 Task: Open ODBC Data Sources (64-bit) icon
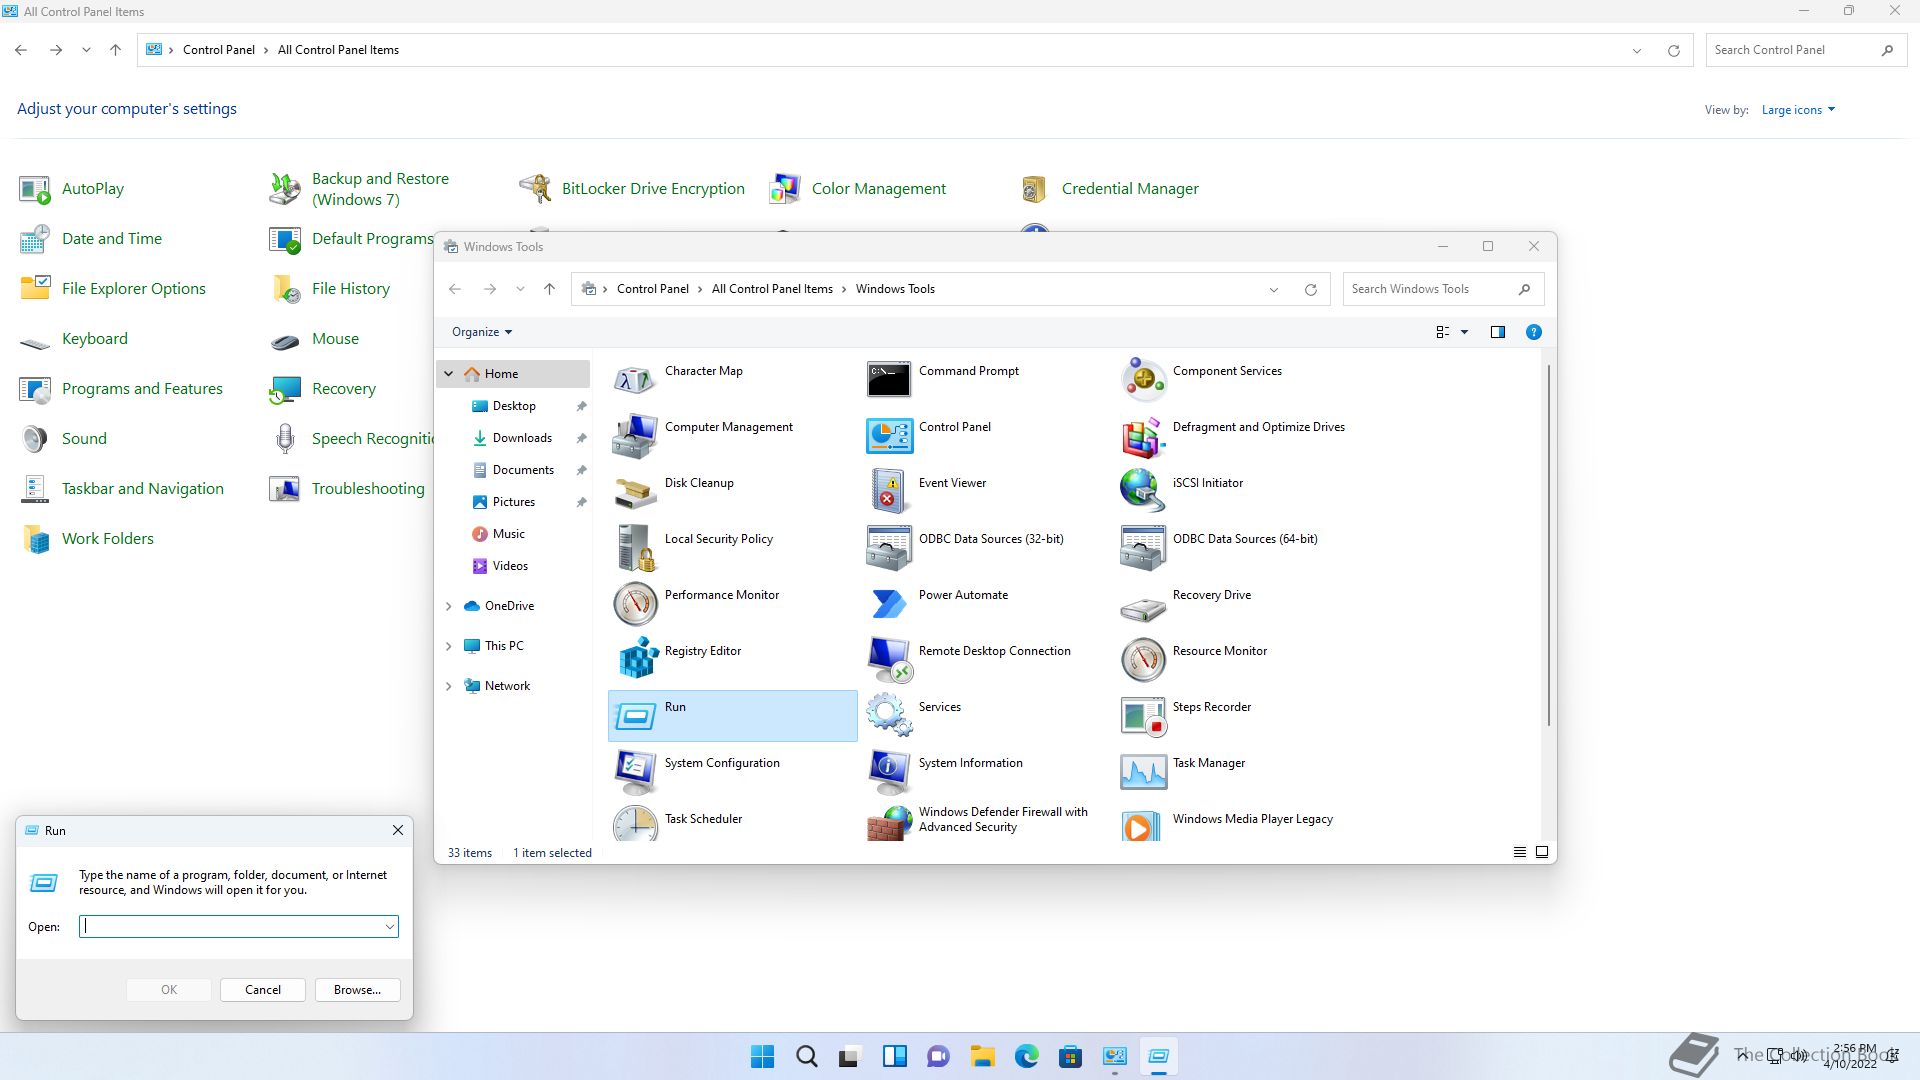click(1143, 548)
